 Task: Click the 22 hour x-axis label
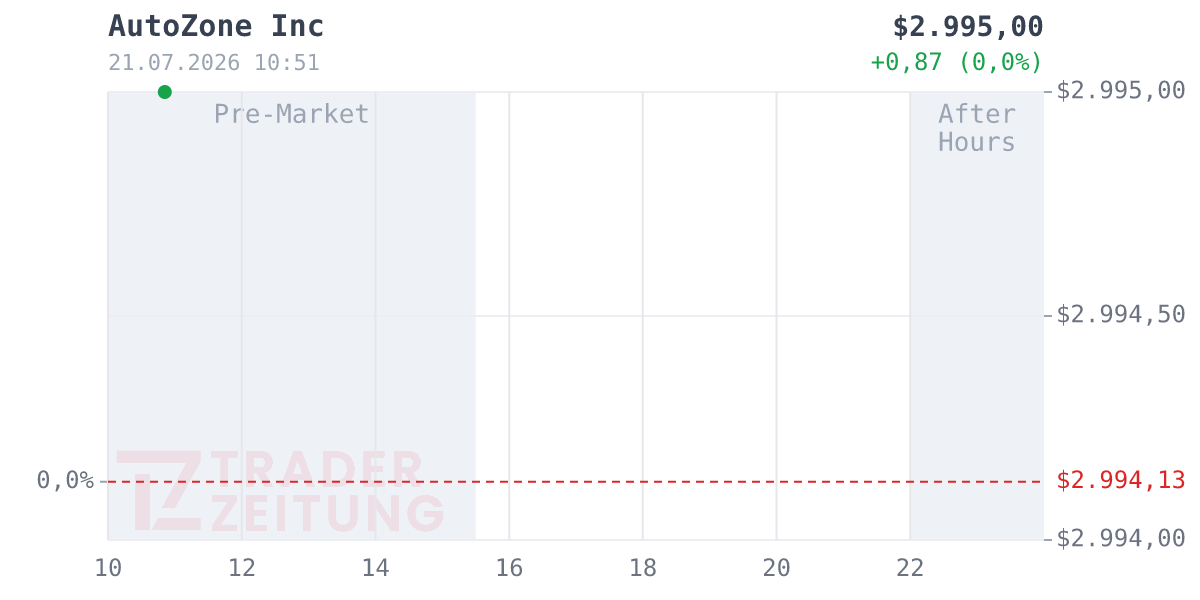(x=910, y=568)
